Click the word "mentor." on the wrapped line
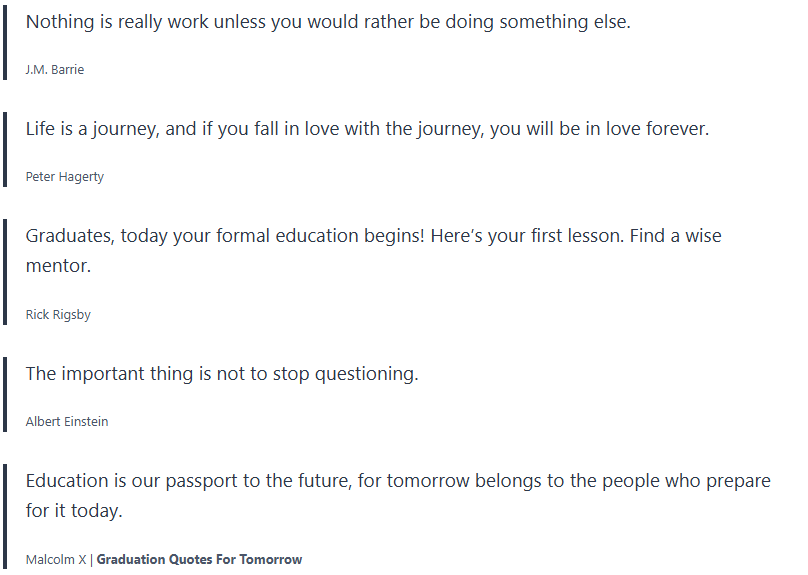Image resolution: width=808 pixels, height=575 pixels. (58, 267)
